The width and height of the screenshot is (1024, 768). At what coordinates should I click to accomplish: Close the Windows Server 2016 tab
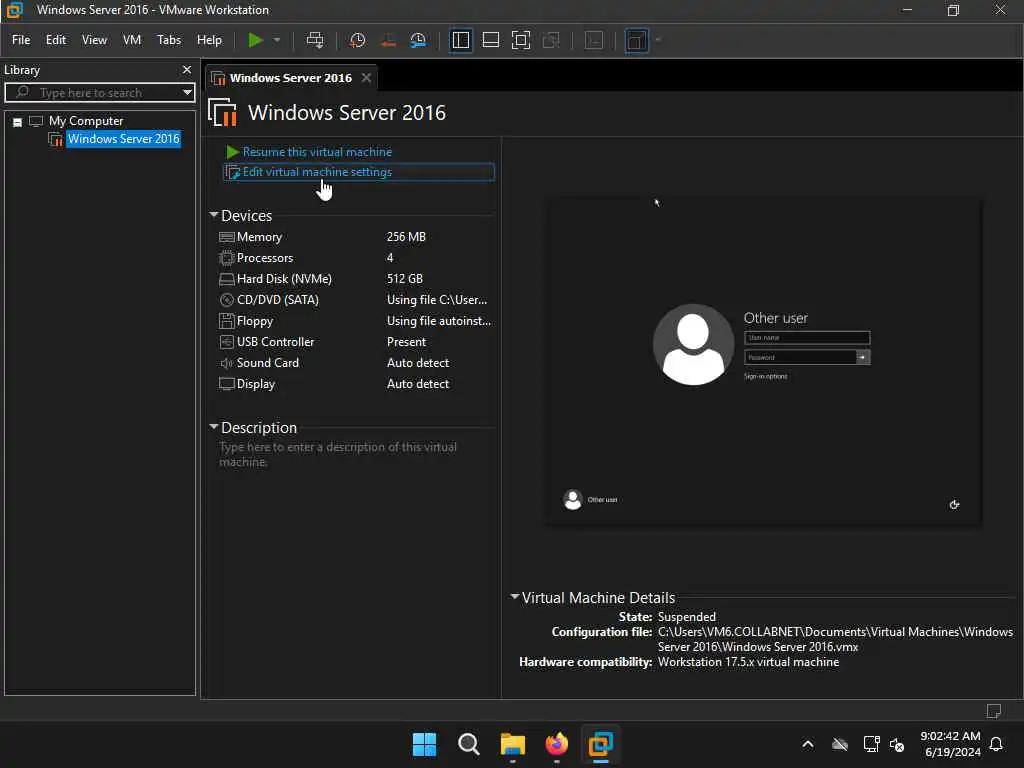pos(366,78)
